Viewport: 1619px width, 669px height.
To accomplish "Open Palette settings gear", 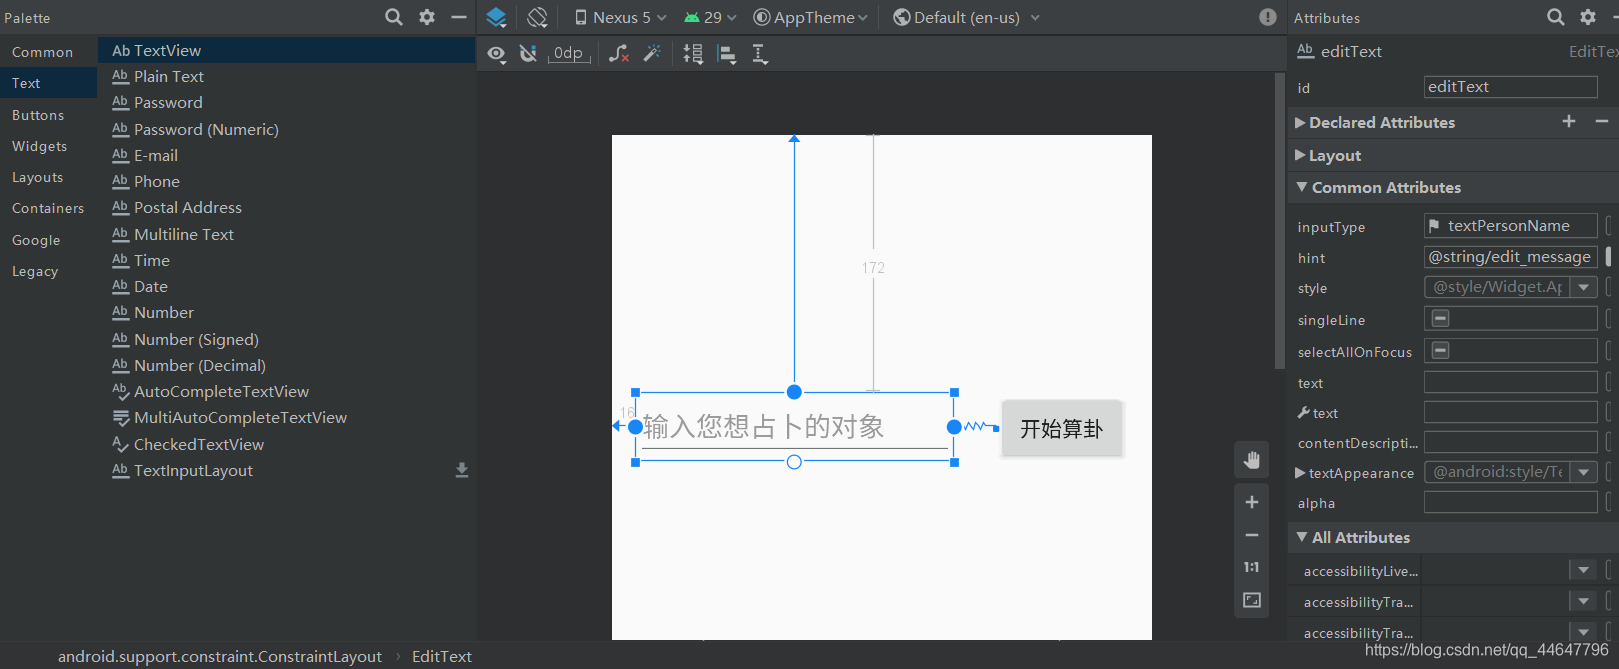I will pyautogui.click(x=427, y=17).
